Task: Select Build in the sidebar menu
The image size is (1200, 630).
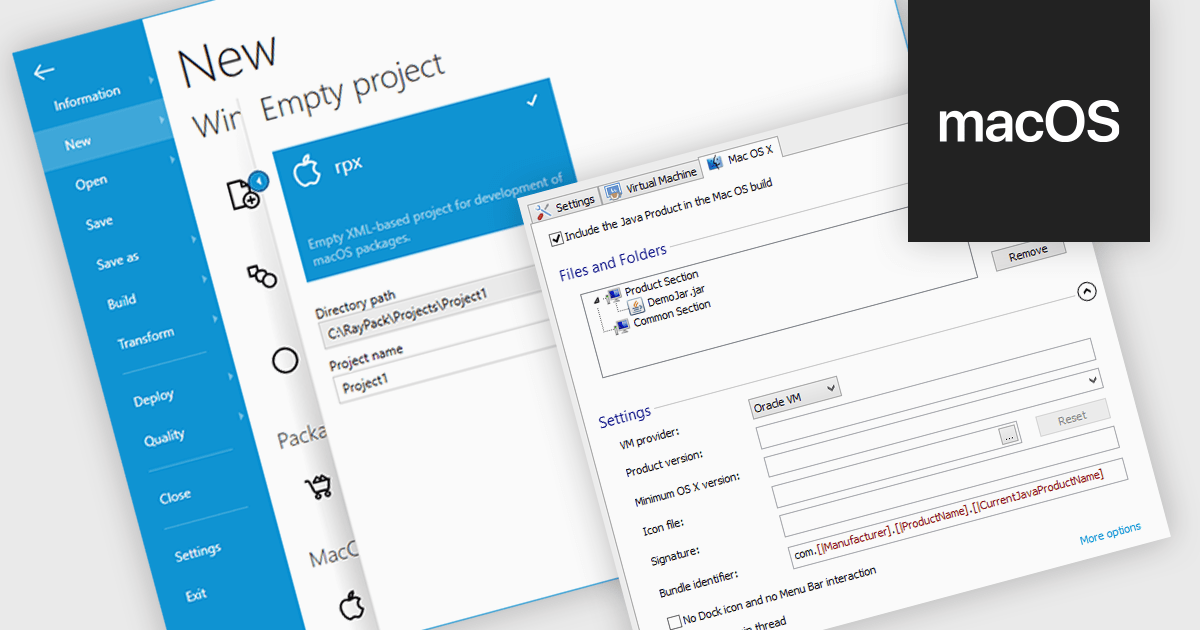Action: [x=121, y=302]
